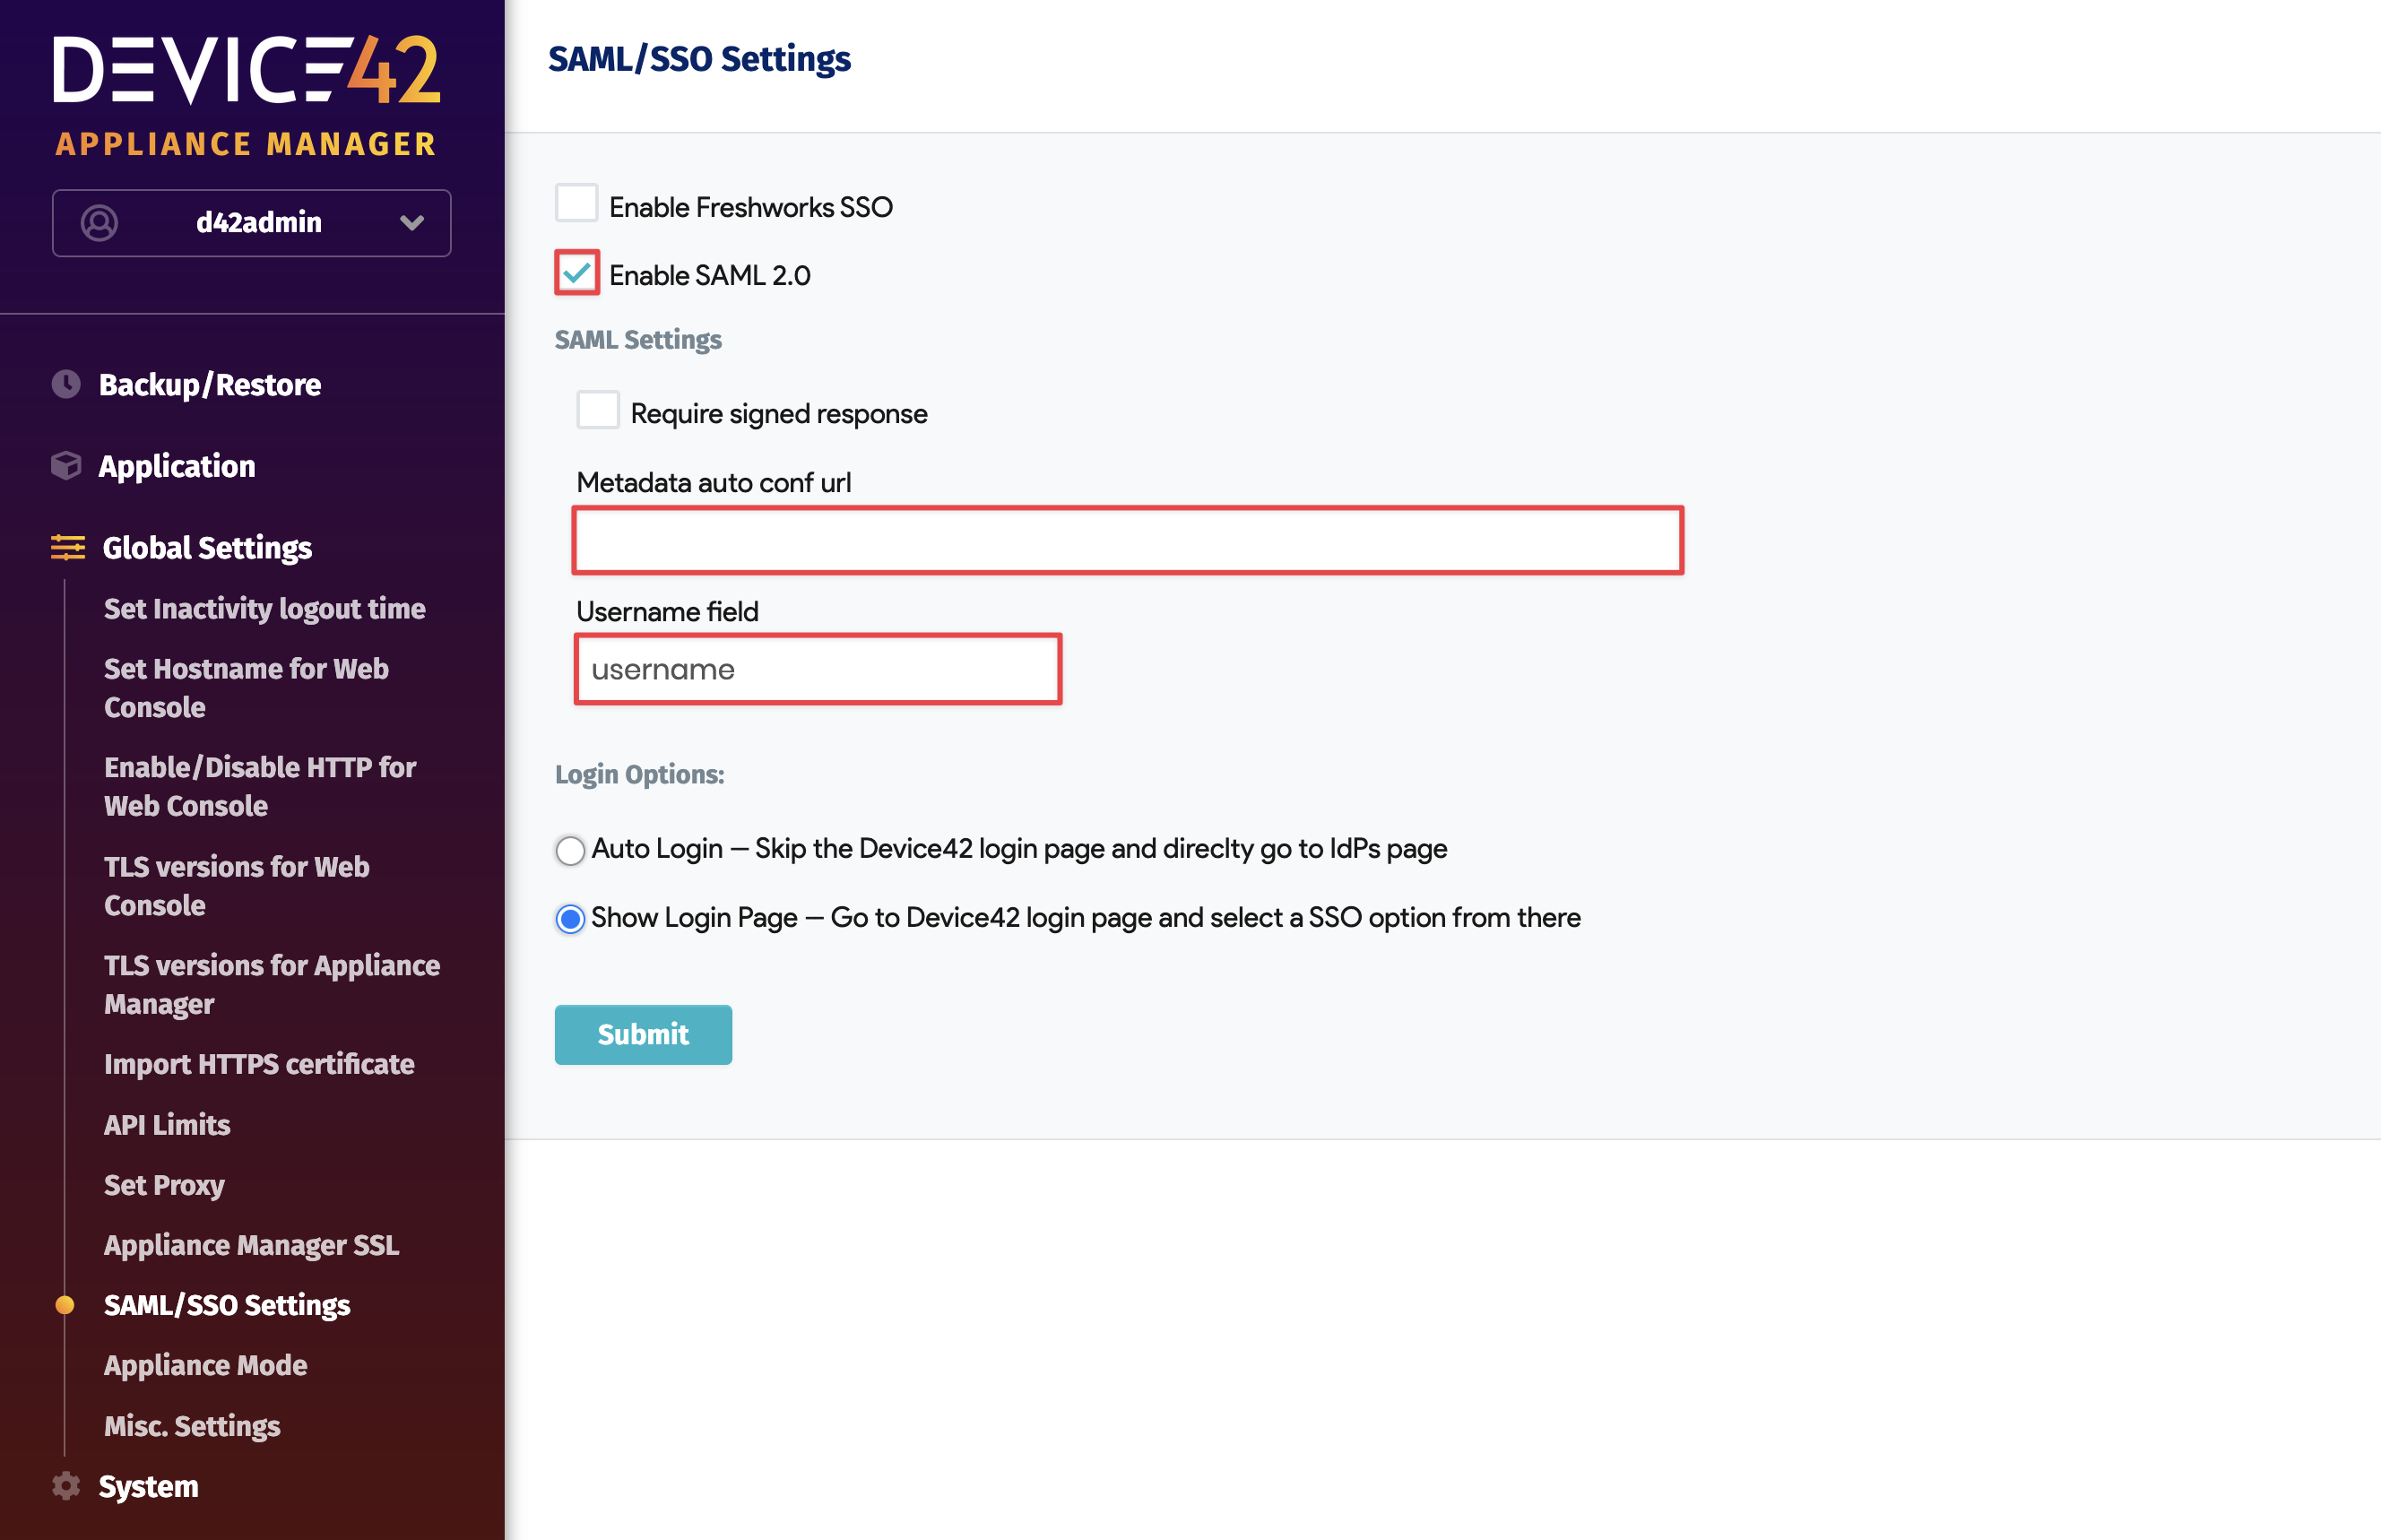Image resolution: width=2381 pixels, height=1540 pixels.
Task: Click the gear icon next to System
Action: [66, 1486]
